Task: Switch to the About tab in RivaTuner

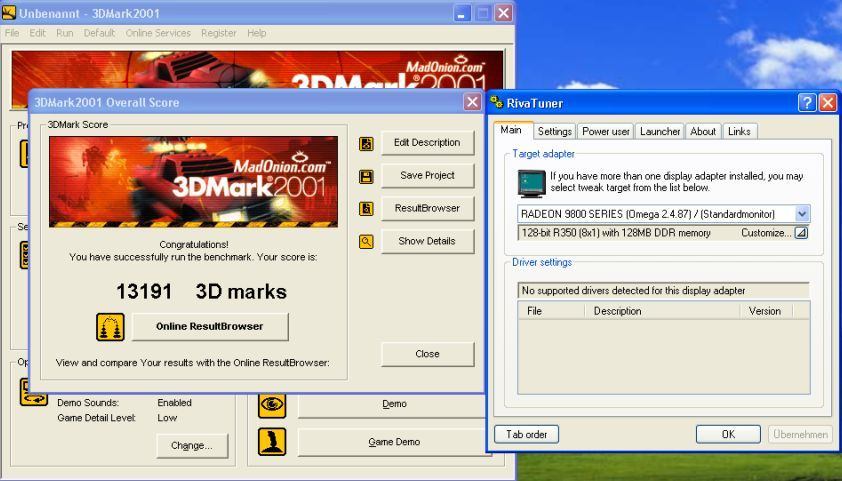Action: pos(703,132)
